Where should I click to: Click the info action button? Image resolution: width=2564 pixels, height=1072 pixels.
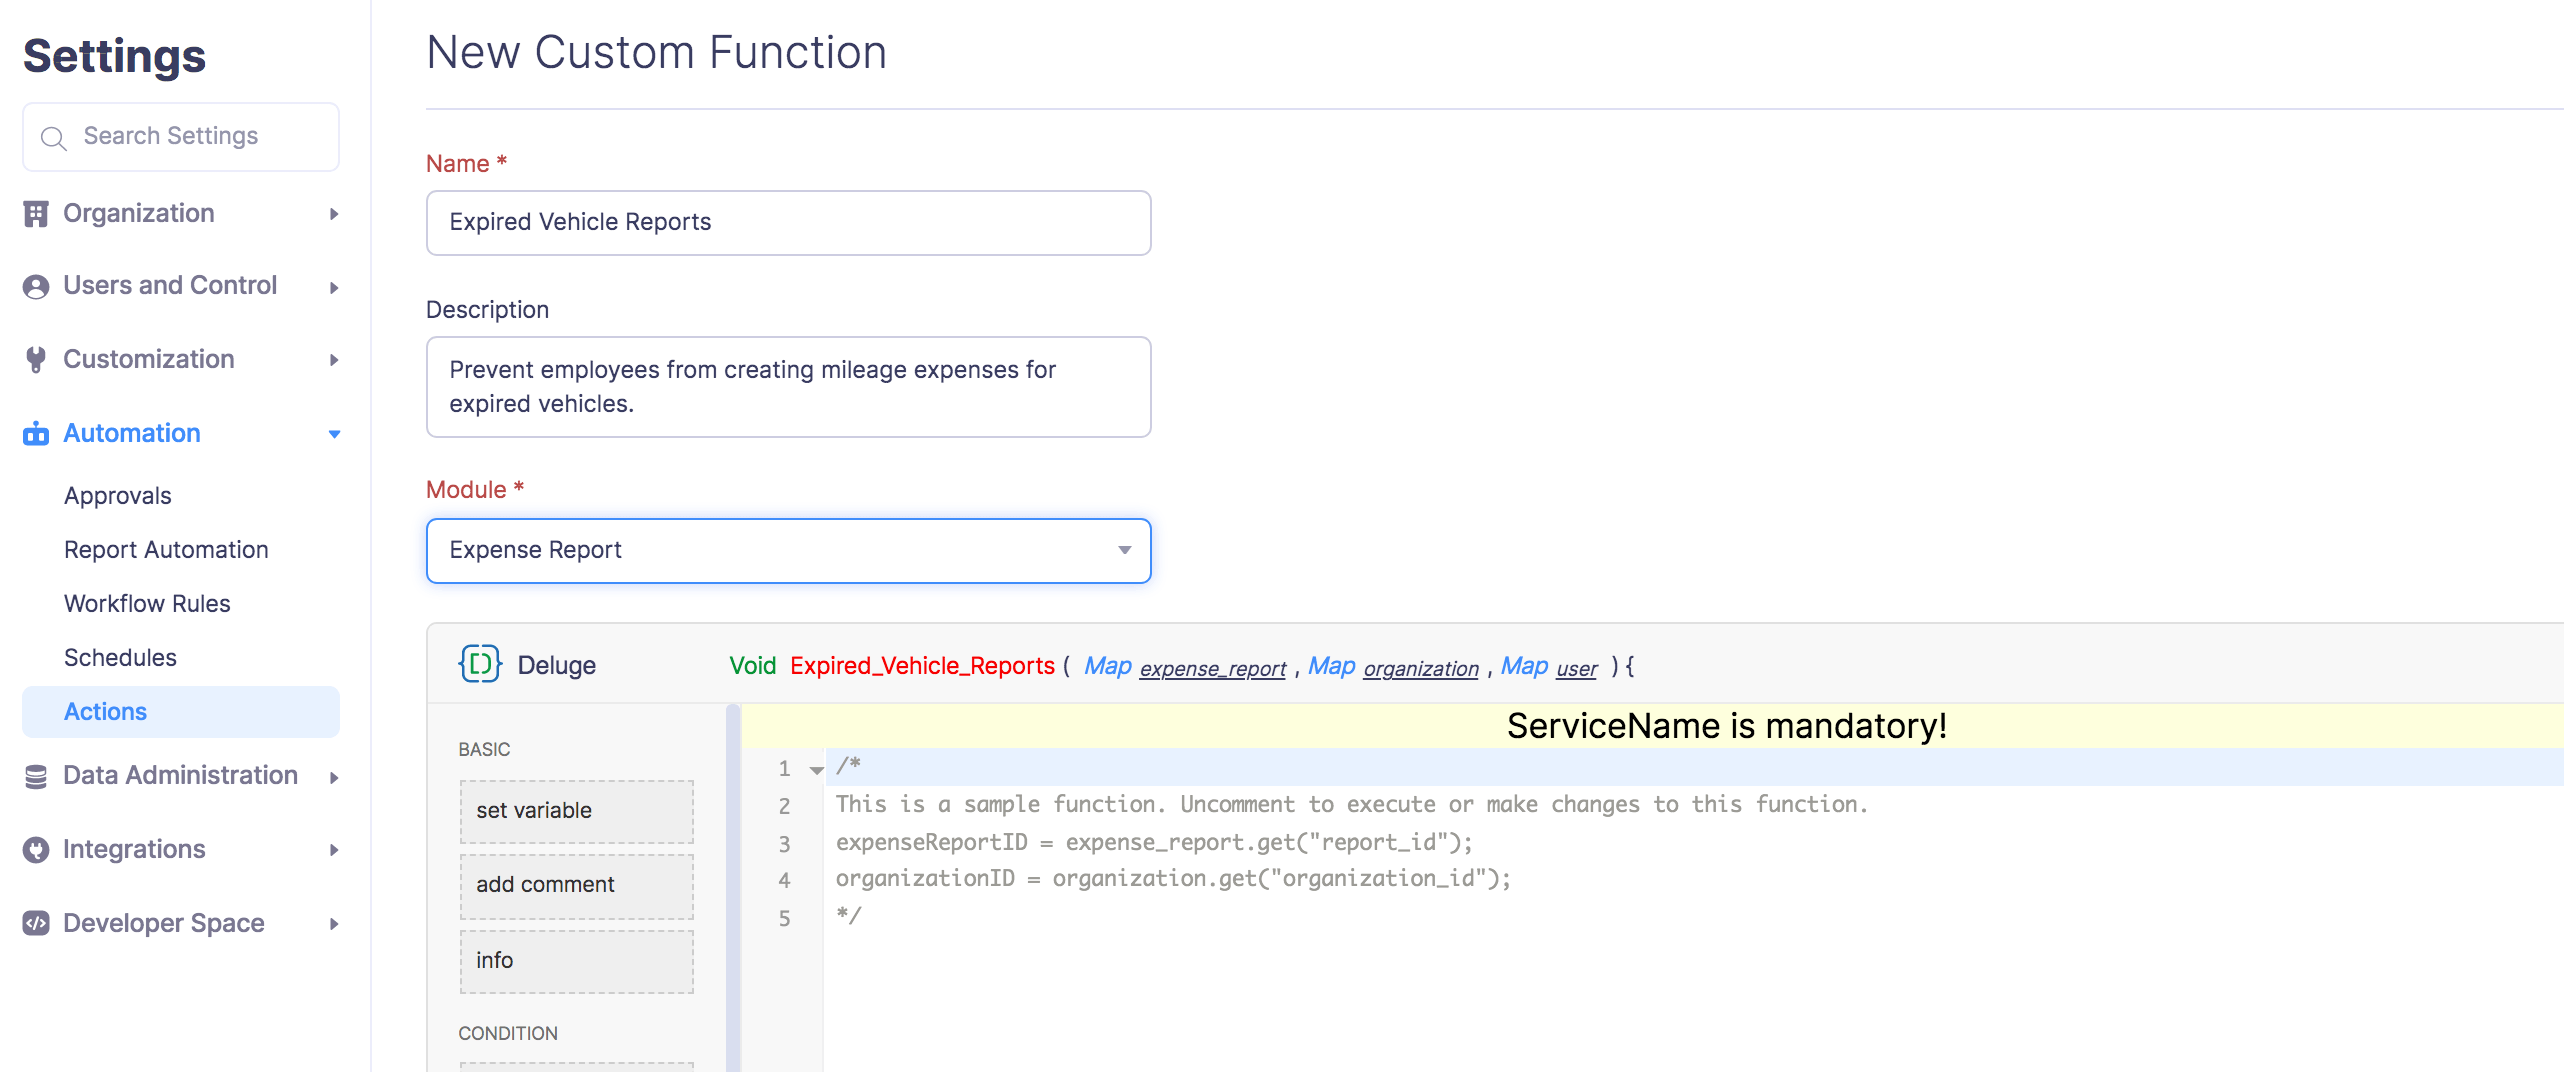[x=576, y=960]
